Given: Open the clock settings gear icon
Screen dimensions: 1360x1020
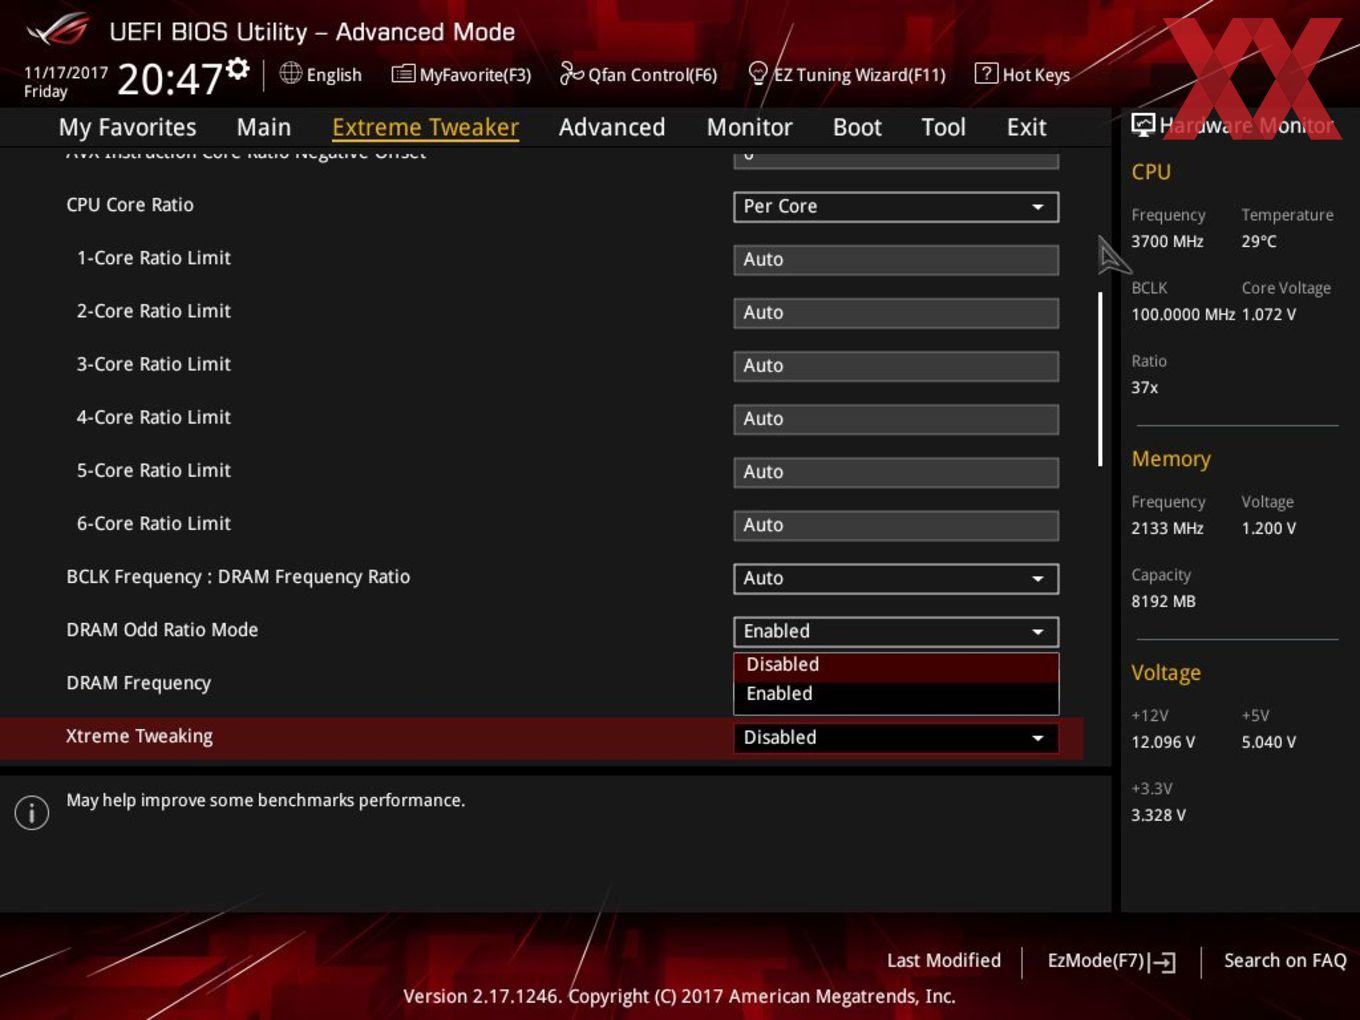Looking at the screenshot, I should pyautogui.click(x=238, y=68).
